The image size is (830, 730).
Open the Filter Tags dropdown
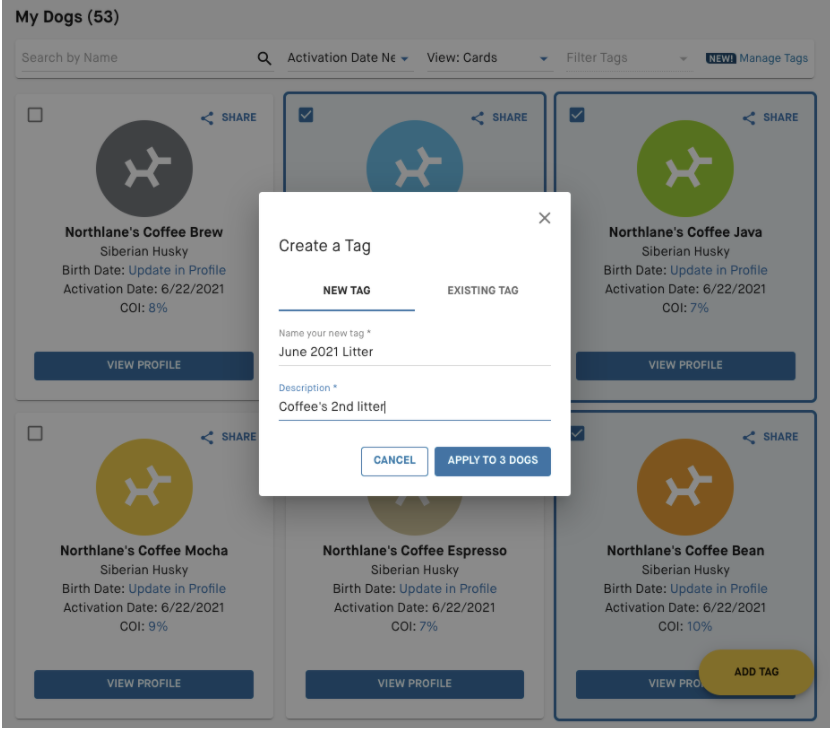(x=627, y=58)
